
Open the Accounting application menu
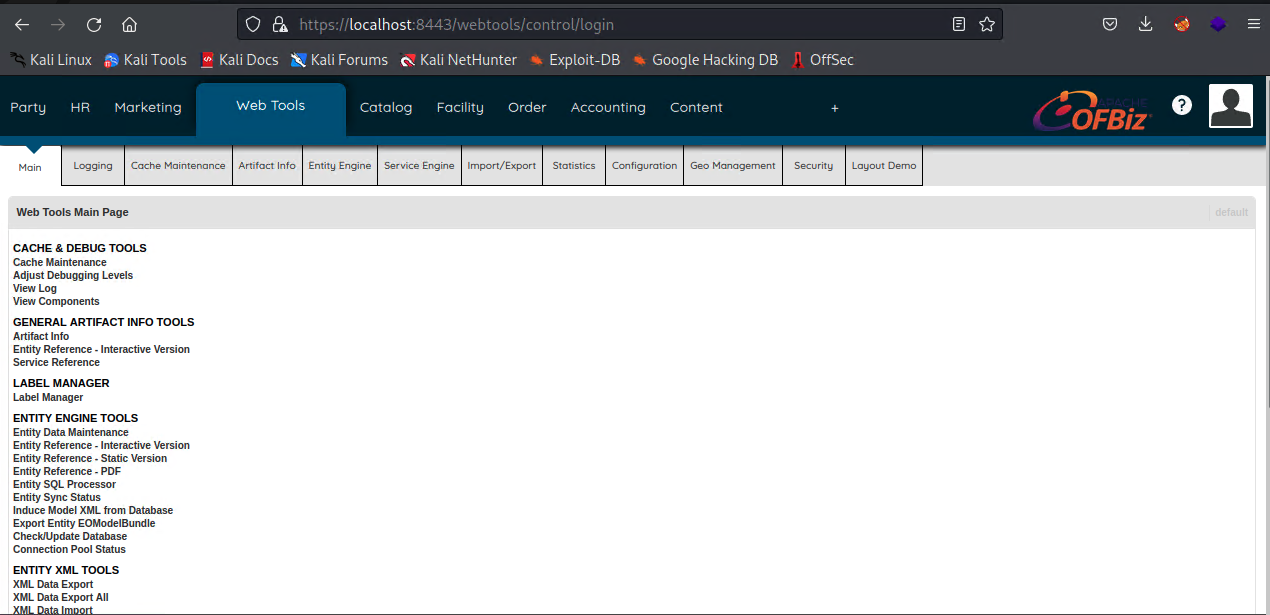608,107
